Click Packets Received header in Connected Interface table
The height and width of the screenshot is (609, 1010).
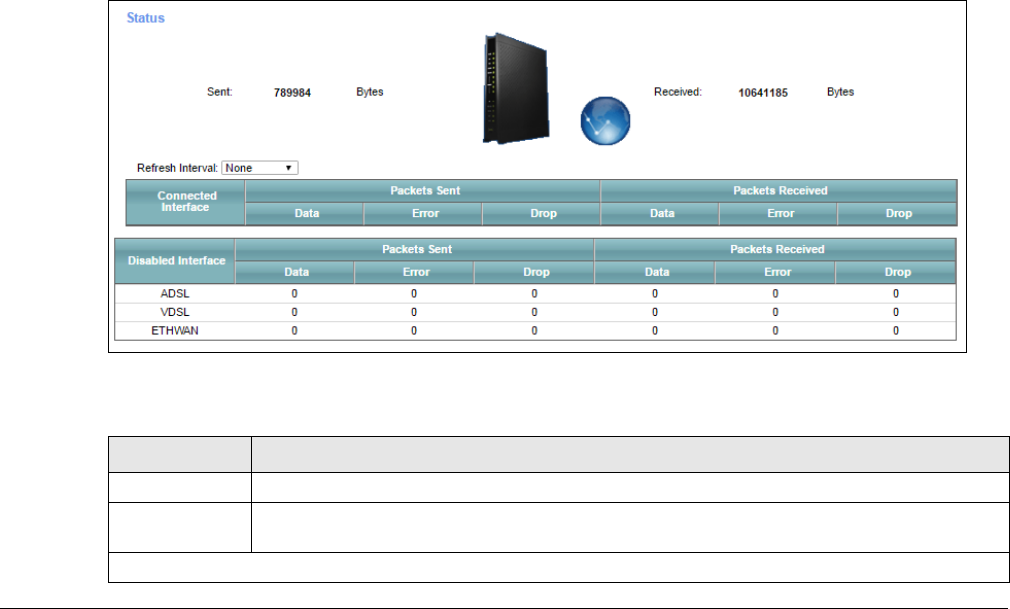(779, 191)
